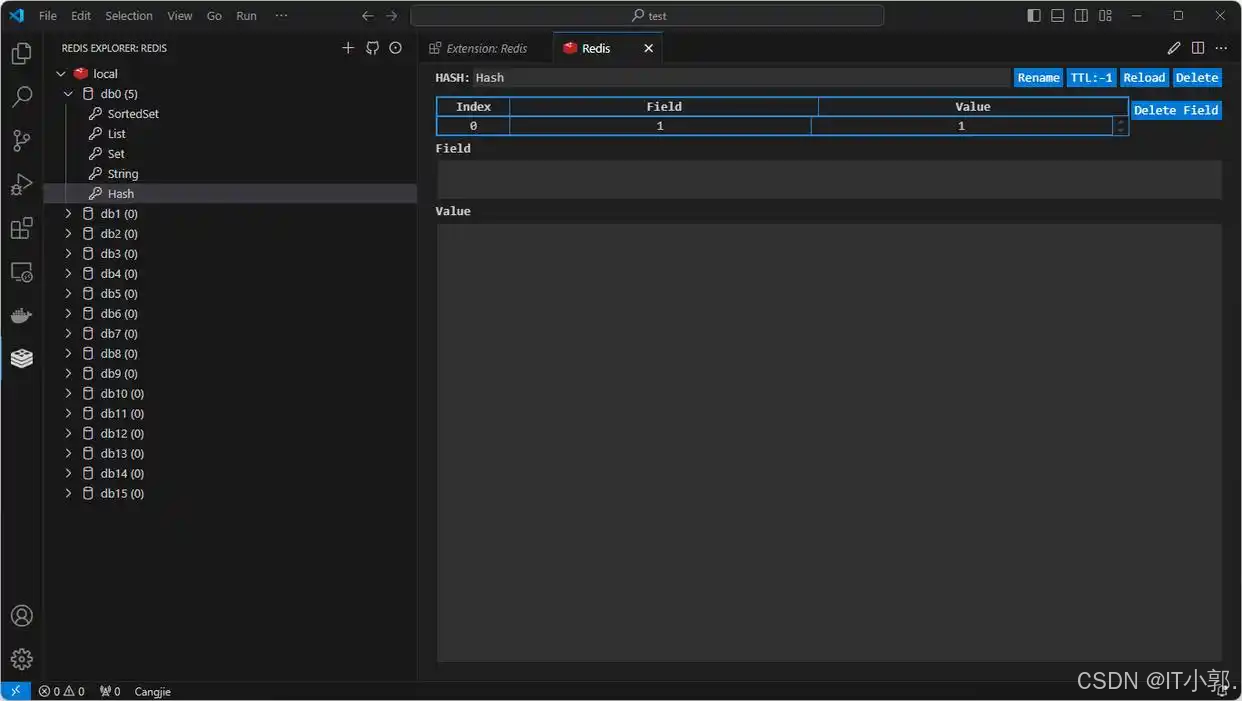Click the Delete key button
1242x701 pixels.
point(1197,78)
